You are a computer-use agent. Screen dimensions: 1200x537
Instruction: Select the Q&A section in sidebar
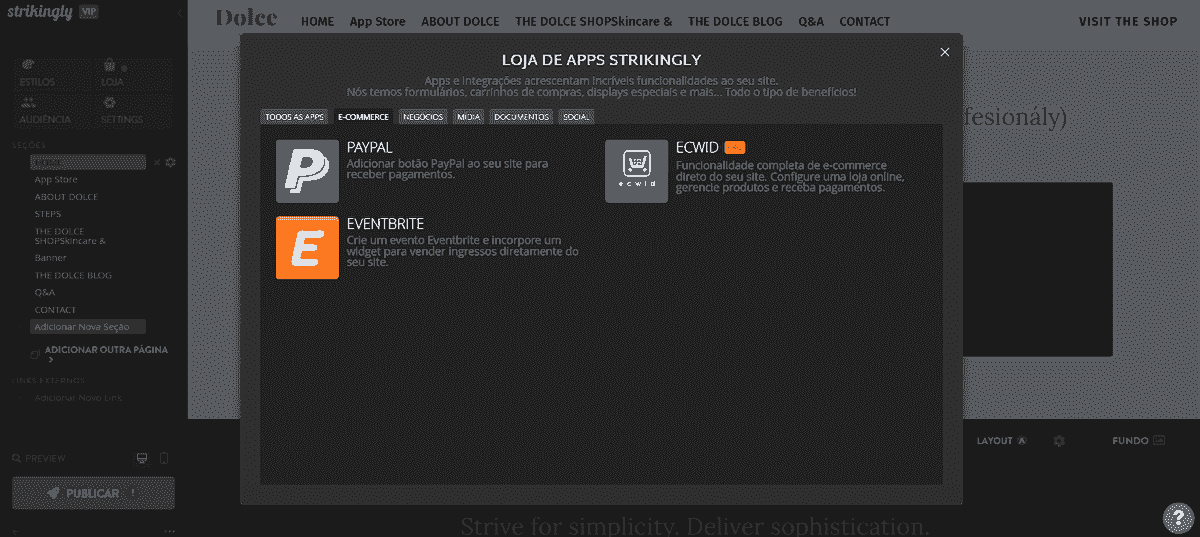(45, 292)
